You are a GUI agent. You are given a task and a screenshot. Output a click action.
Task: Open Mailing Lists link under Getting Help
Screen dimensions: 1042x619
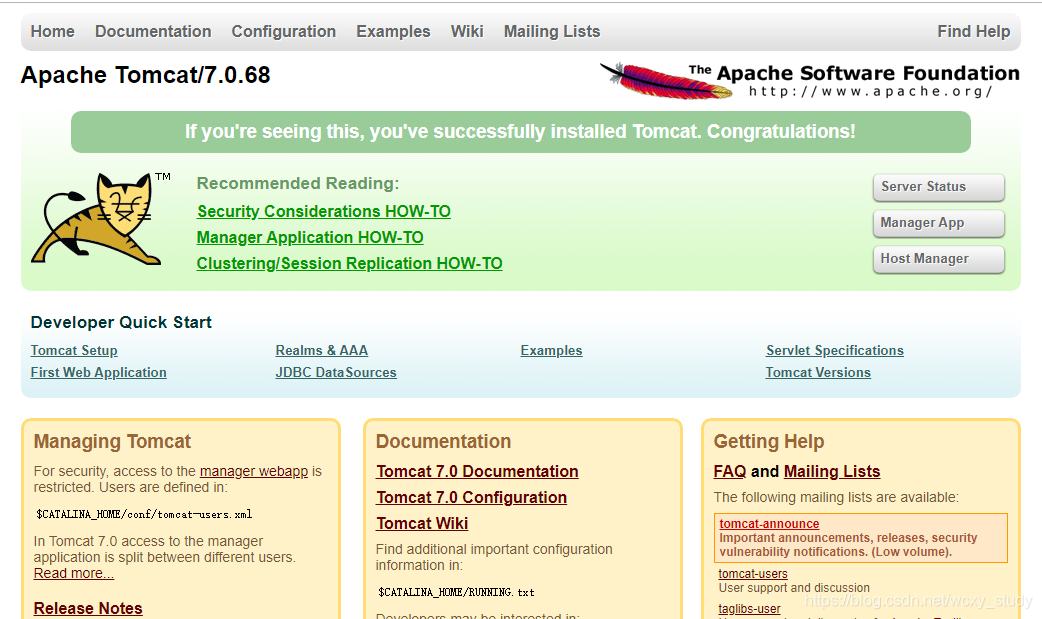click(x=832, y=471)
